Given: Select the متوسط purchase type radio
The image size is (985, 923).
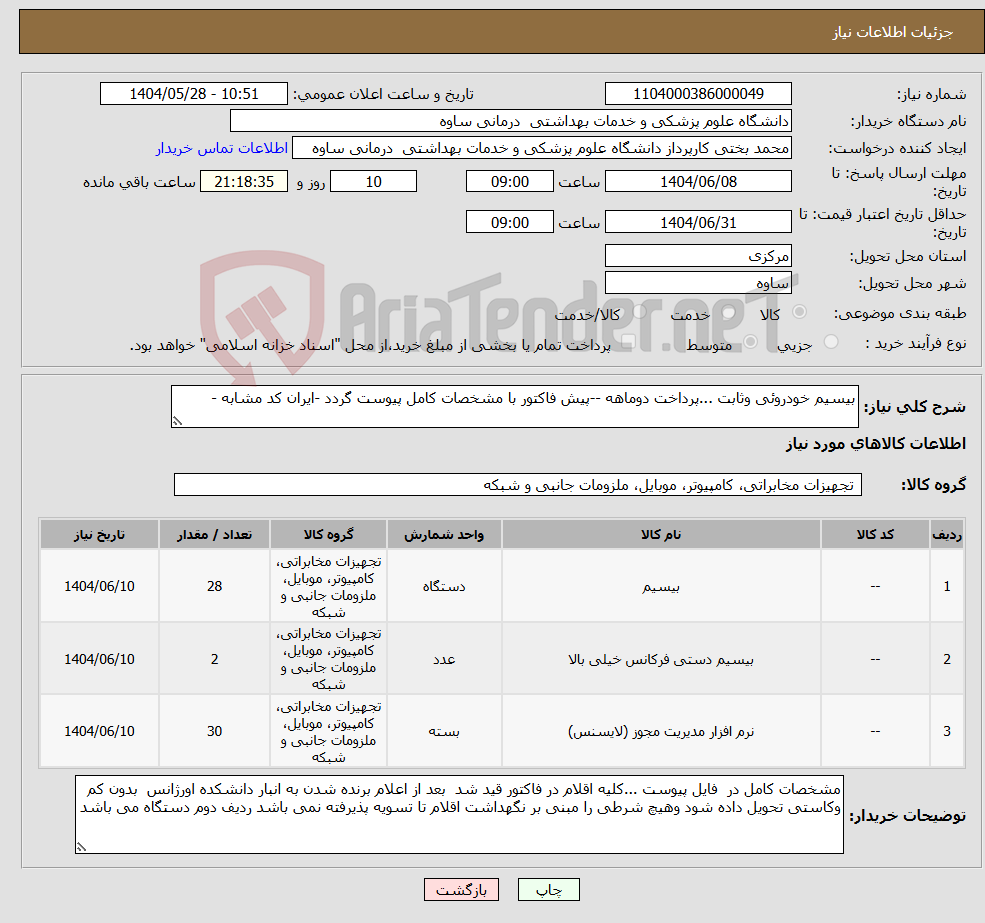Looking at the screenshot, I should pyautogui.click(x=750, y=342).
